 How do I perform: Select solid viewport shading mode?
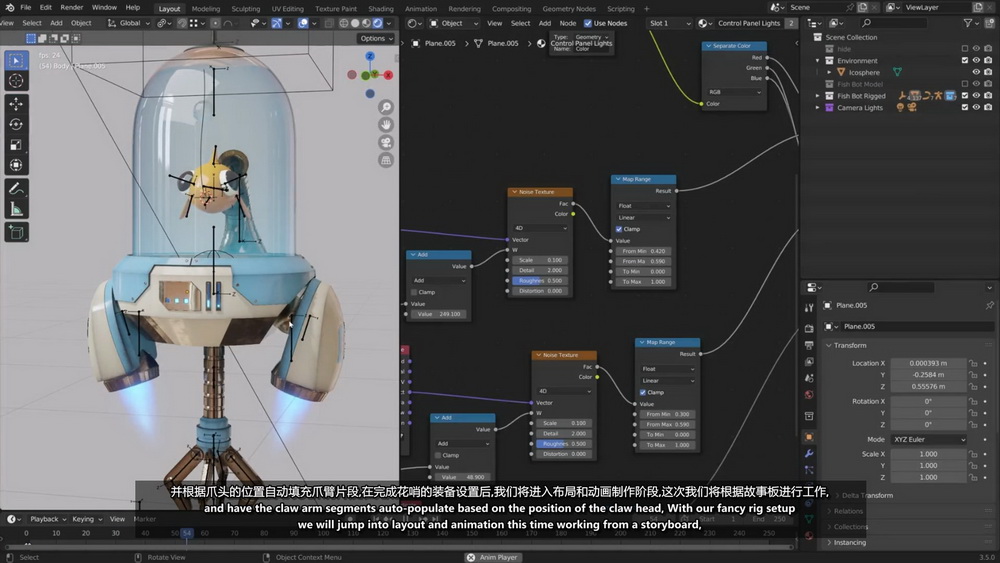click(355, 23)
